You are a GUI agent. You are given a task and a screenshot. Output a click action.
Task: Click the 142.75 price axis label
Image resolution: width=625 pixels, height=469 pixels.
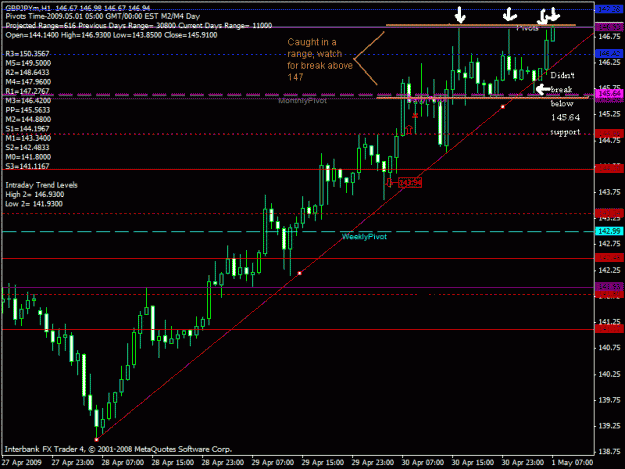point(609,244)
